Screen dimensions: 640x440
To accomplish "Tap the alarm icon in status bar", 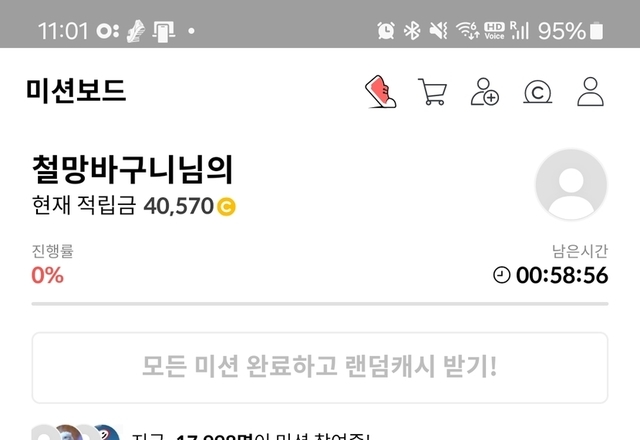I will pyautogui.click(x=386, y=31).
